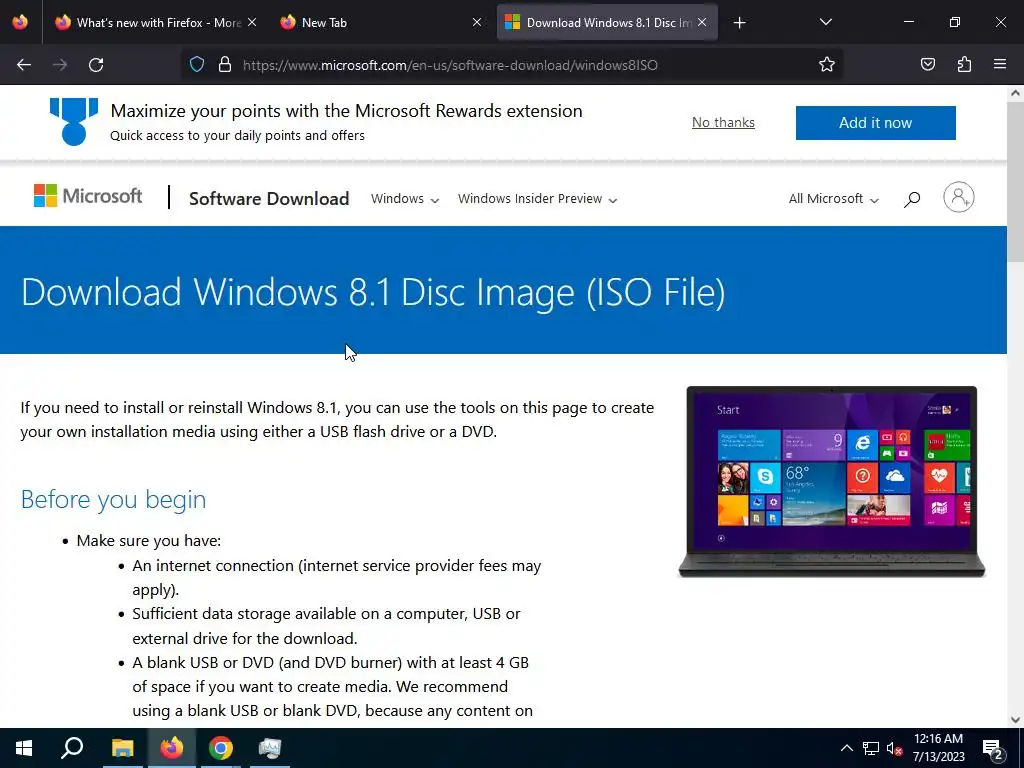Viewport: 1024px width, 768px height.
Task: Open the Save to Pocket icon
Action: (927, 65)
